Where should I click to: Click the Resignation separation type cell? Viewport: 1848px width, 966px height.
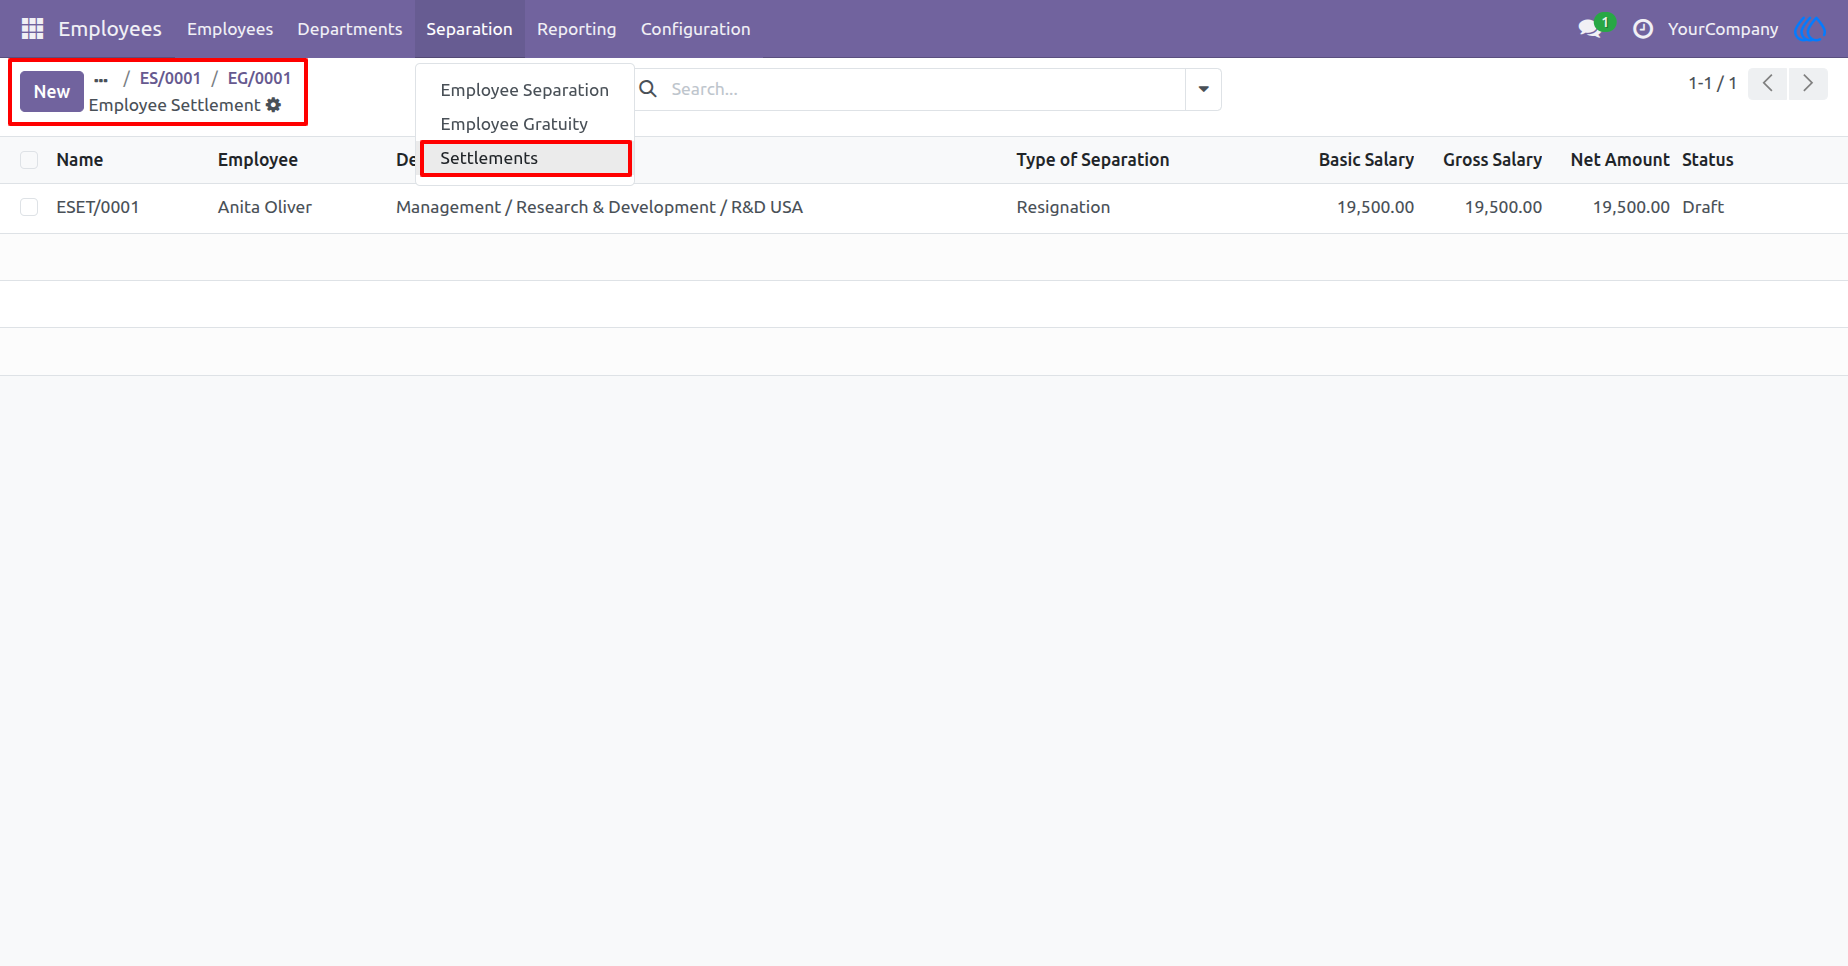tap(1063, 207)
